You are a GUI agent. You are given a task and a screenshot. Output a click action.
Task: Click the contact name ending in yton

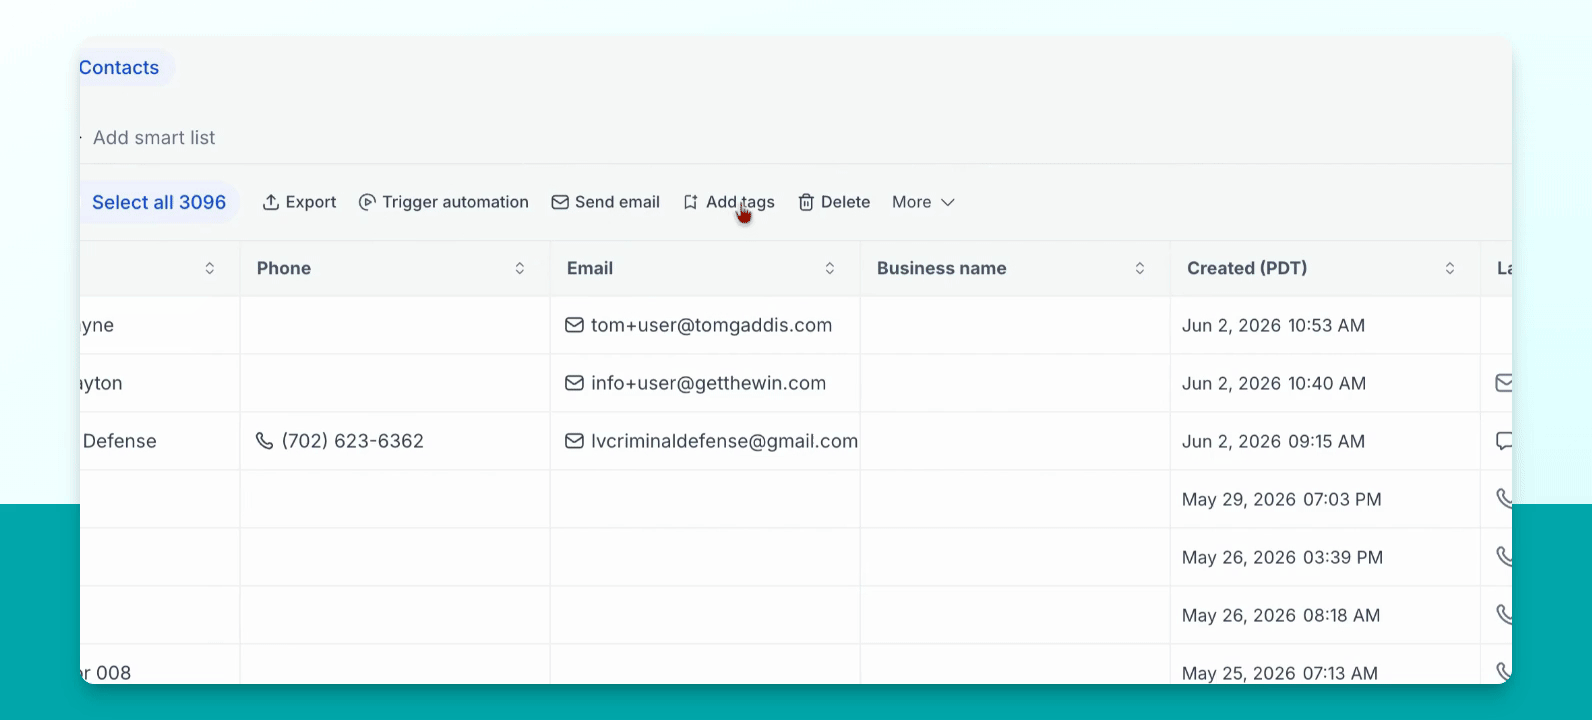click(101, 383)
